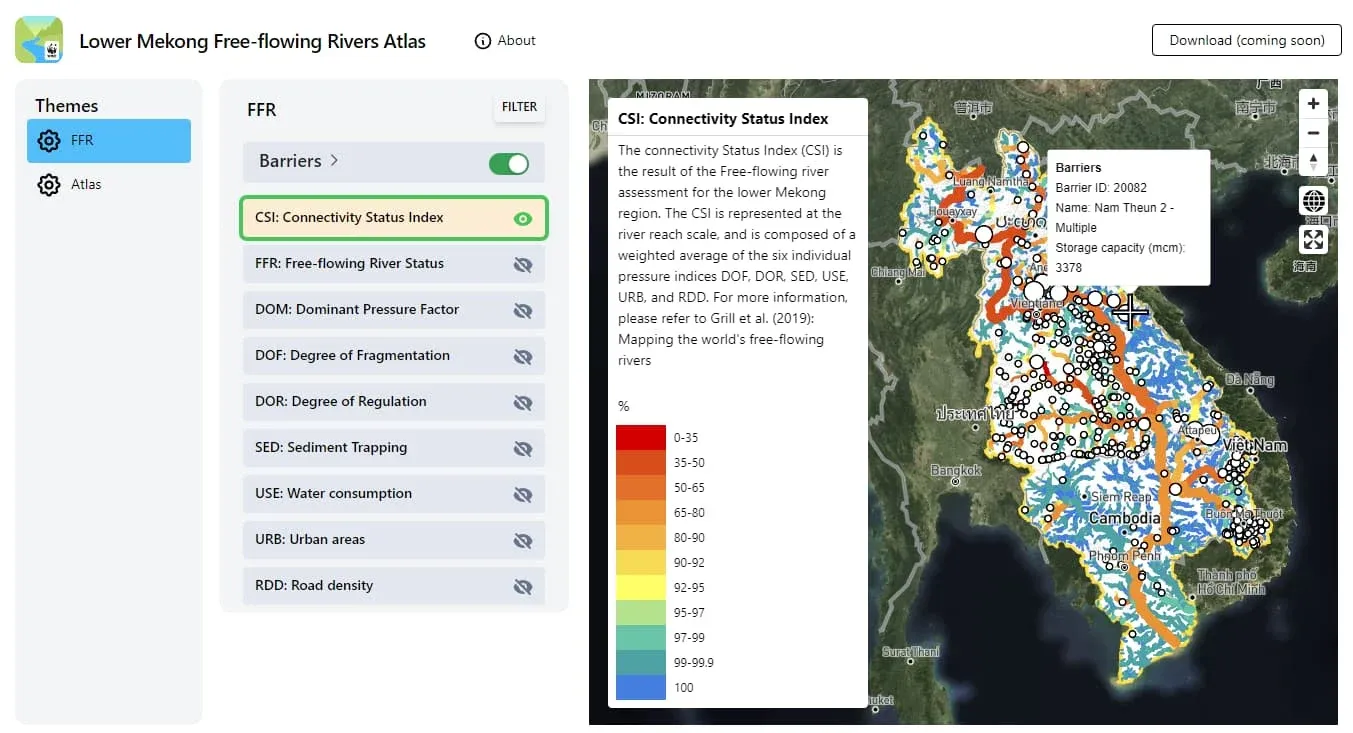
Task: Click the 90-92 legend swatch
Action: pyautogui.click(x=641, y=562)
